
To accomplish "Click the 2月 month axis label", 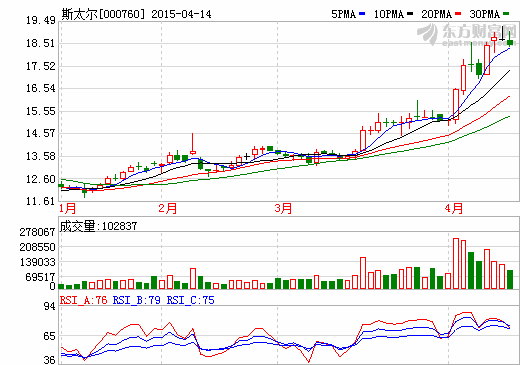I will (x=168, y=208).
